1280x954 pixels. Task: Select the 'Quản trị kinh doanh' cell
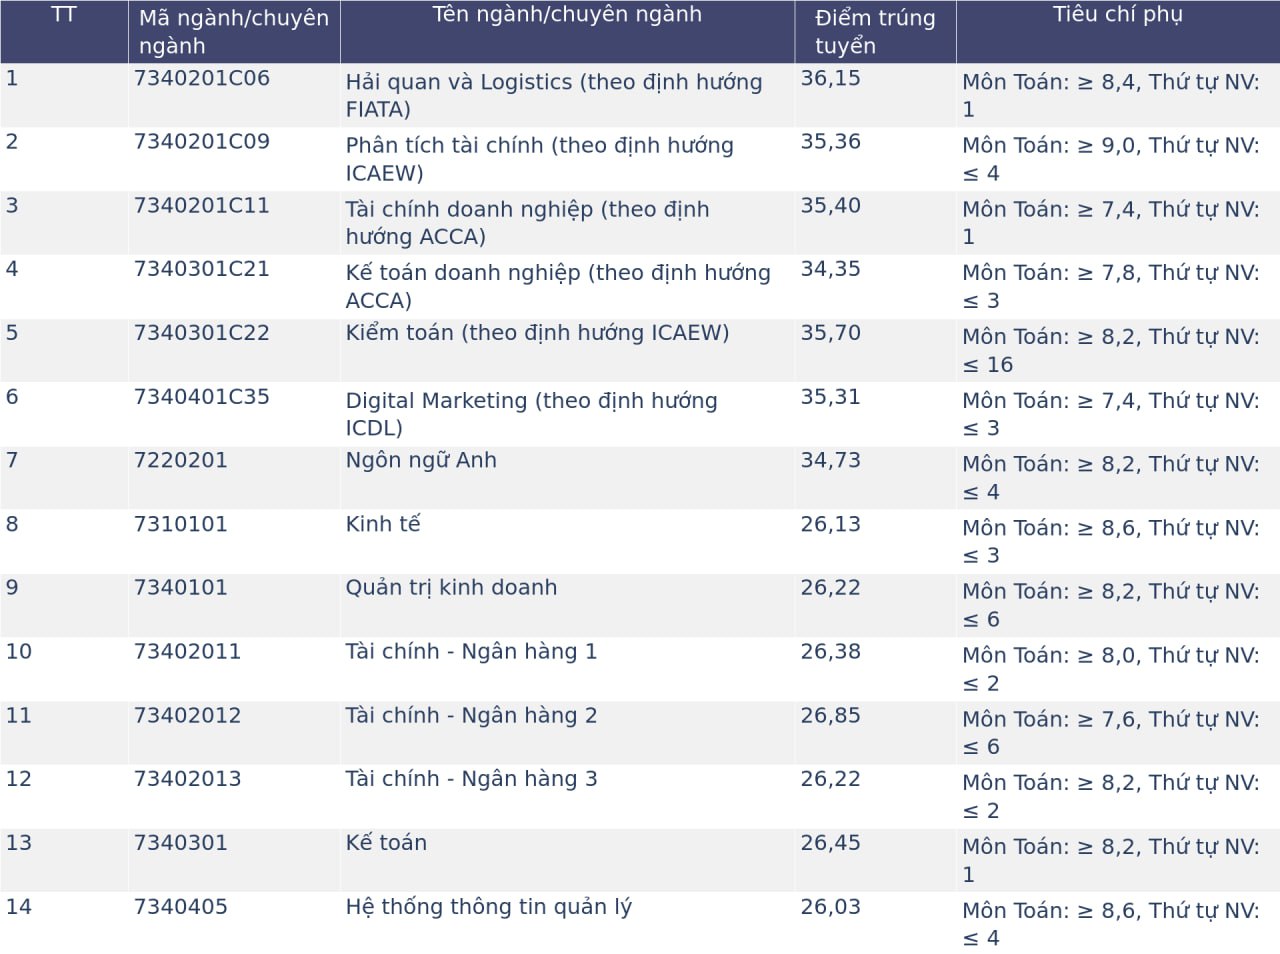click(451, 588)
